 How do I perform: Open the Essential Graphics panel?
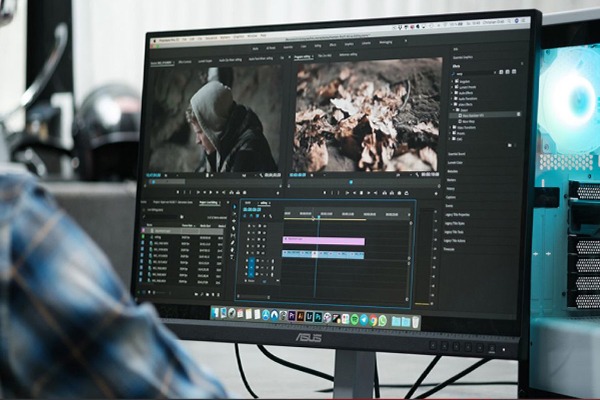pyautogui.click(x=463, y=57)
